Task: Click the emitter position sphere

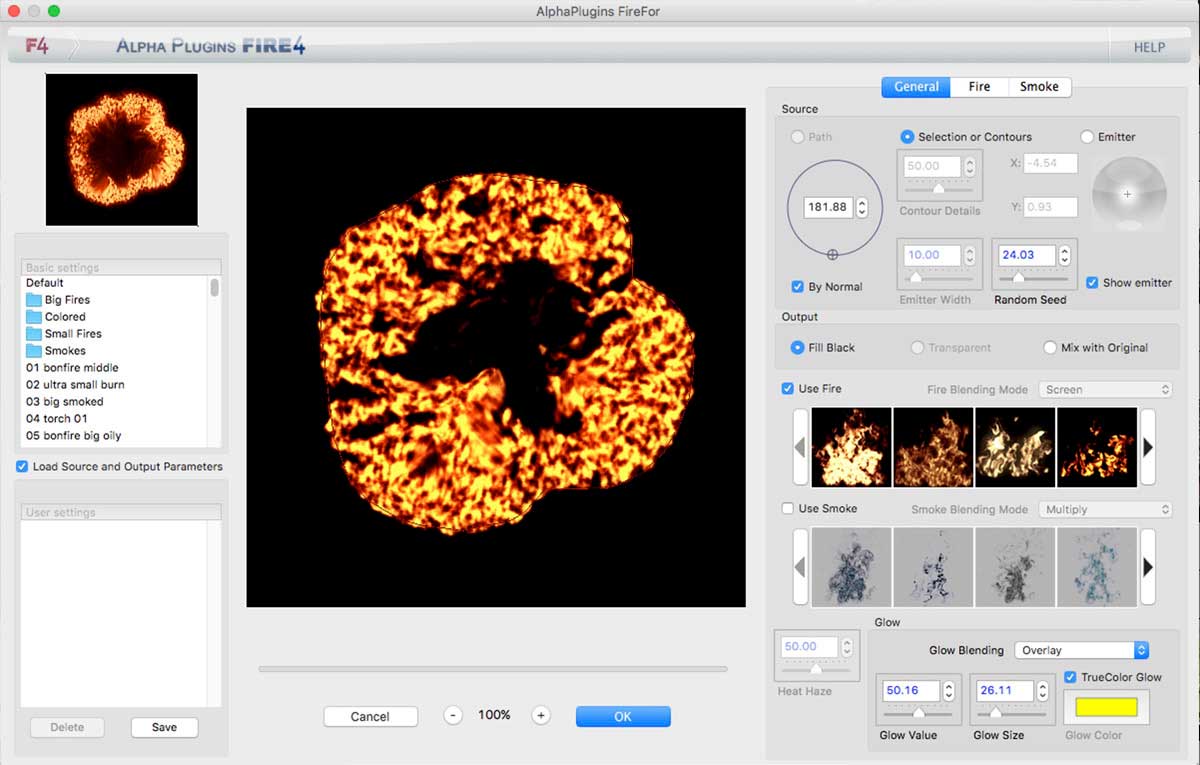Action: pos(1128,195)
